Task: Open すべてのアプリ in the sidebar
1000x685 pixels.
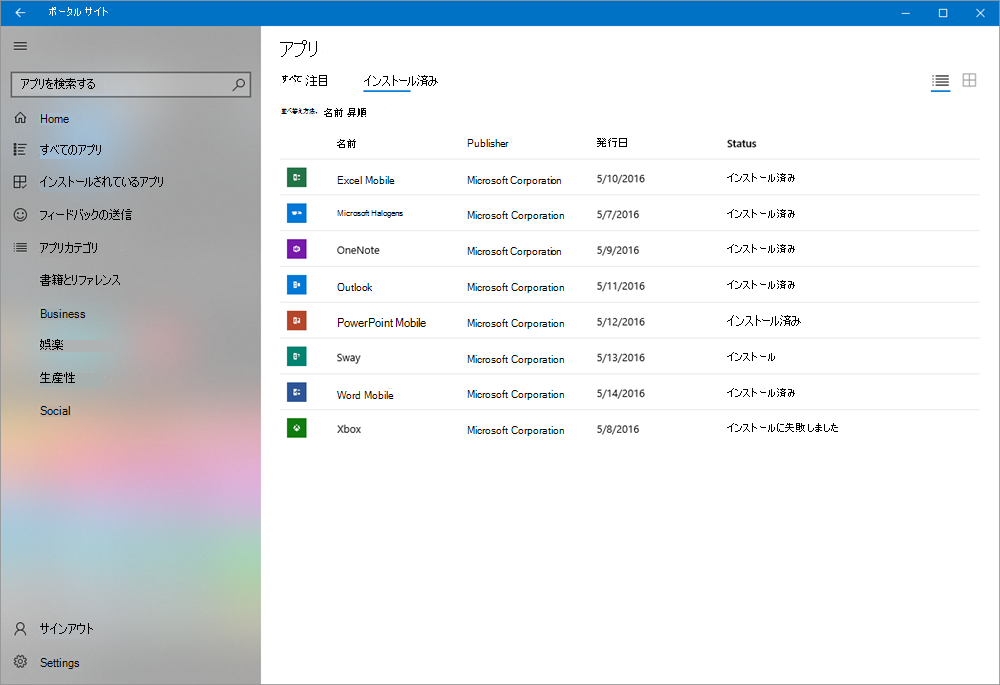Action: [x=71, y=150]
